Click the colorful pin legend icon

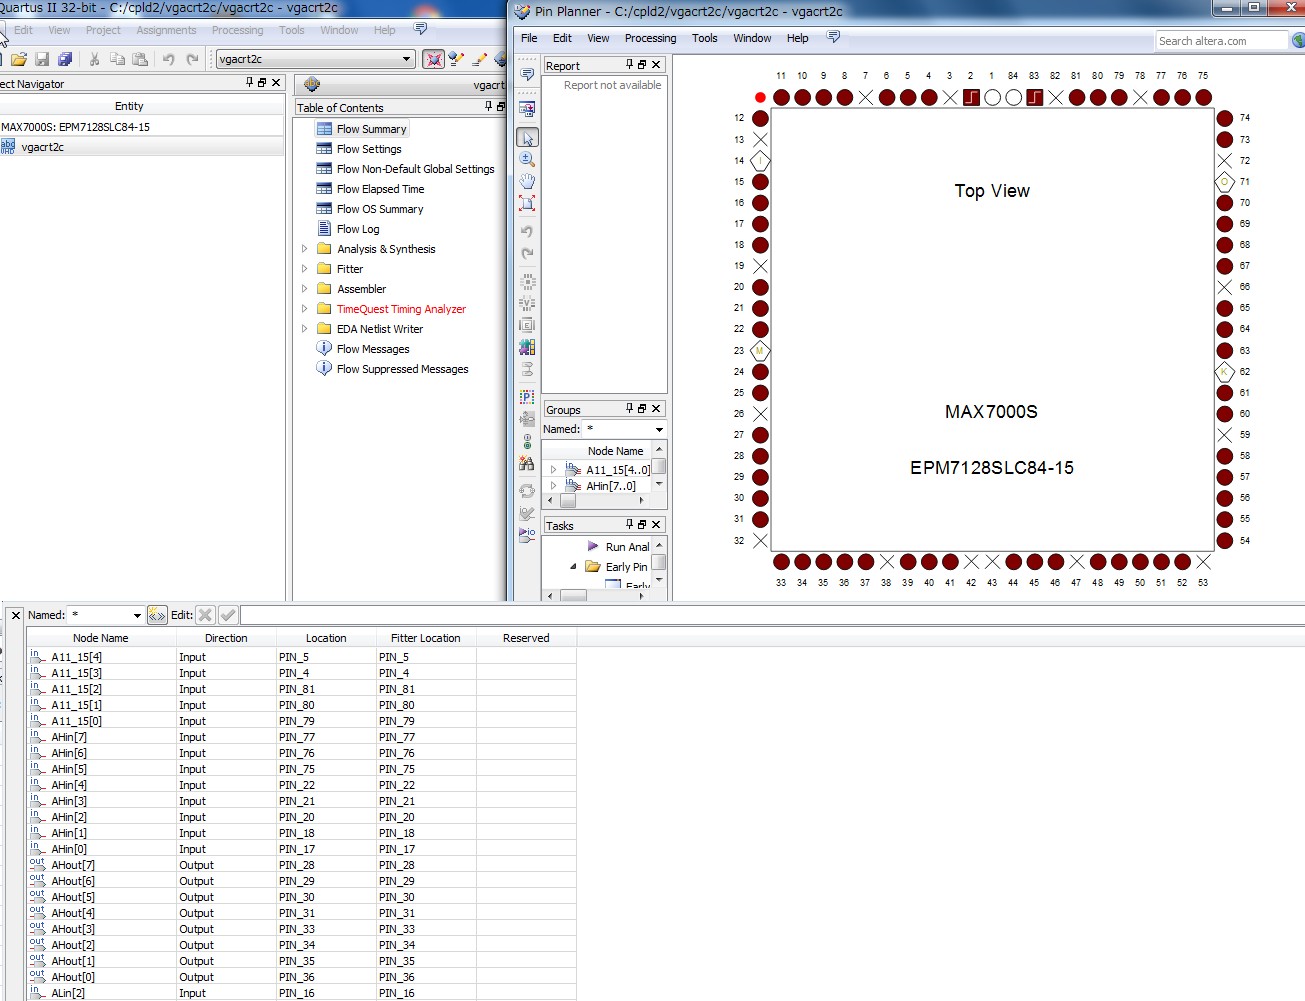pos(527,347)
